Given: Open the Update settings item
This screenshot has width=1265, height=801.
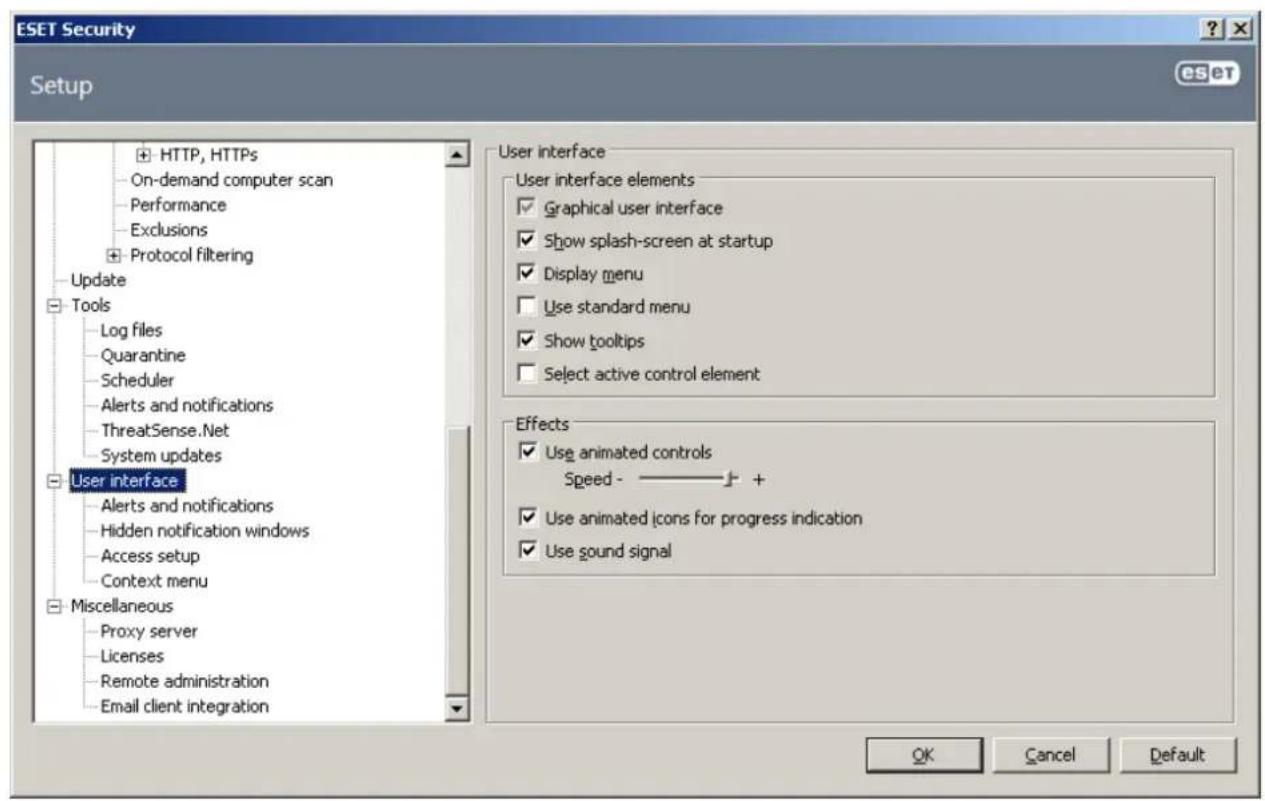Looking at the screenshot, I should coord(98,280).
